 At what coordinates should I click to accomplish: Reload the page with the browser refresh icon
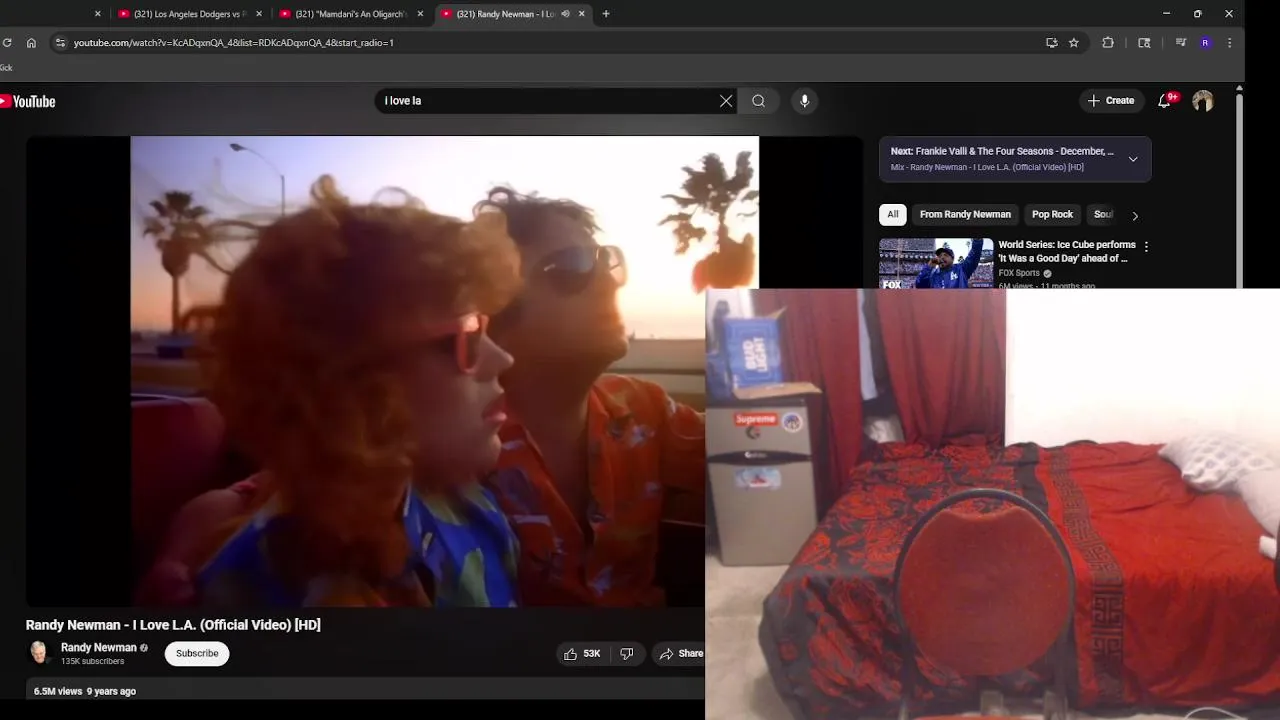coord(7,43)
